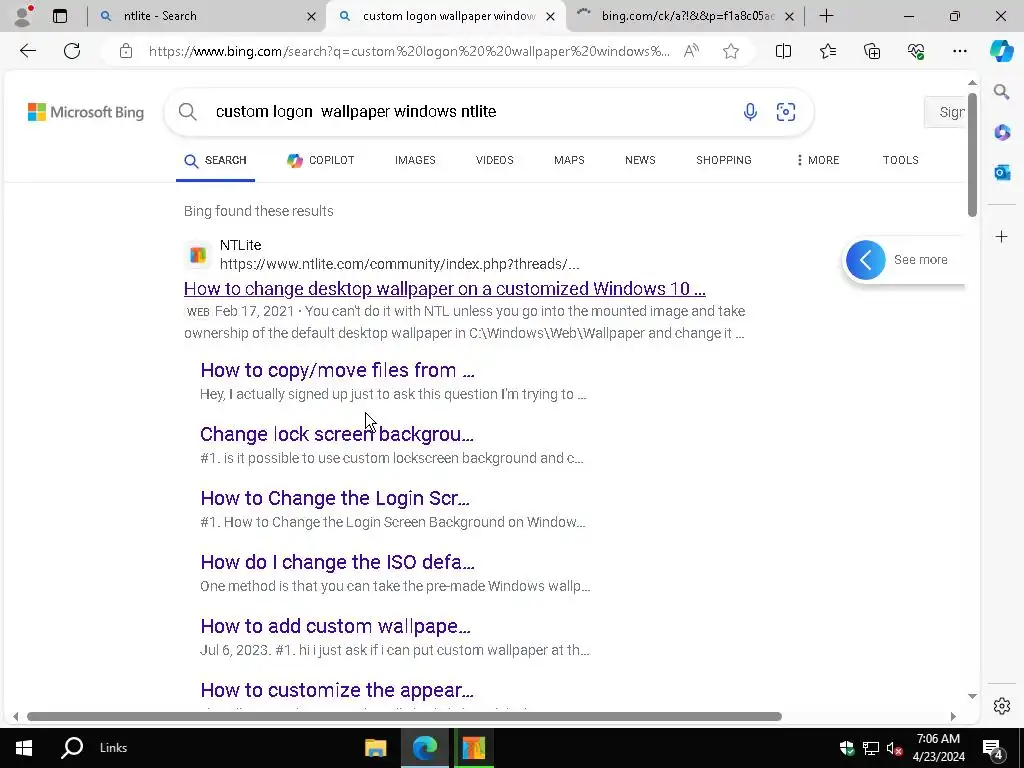
Task: Select the NEWS search tab
Action: (640, 160)
